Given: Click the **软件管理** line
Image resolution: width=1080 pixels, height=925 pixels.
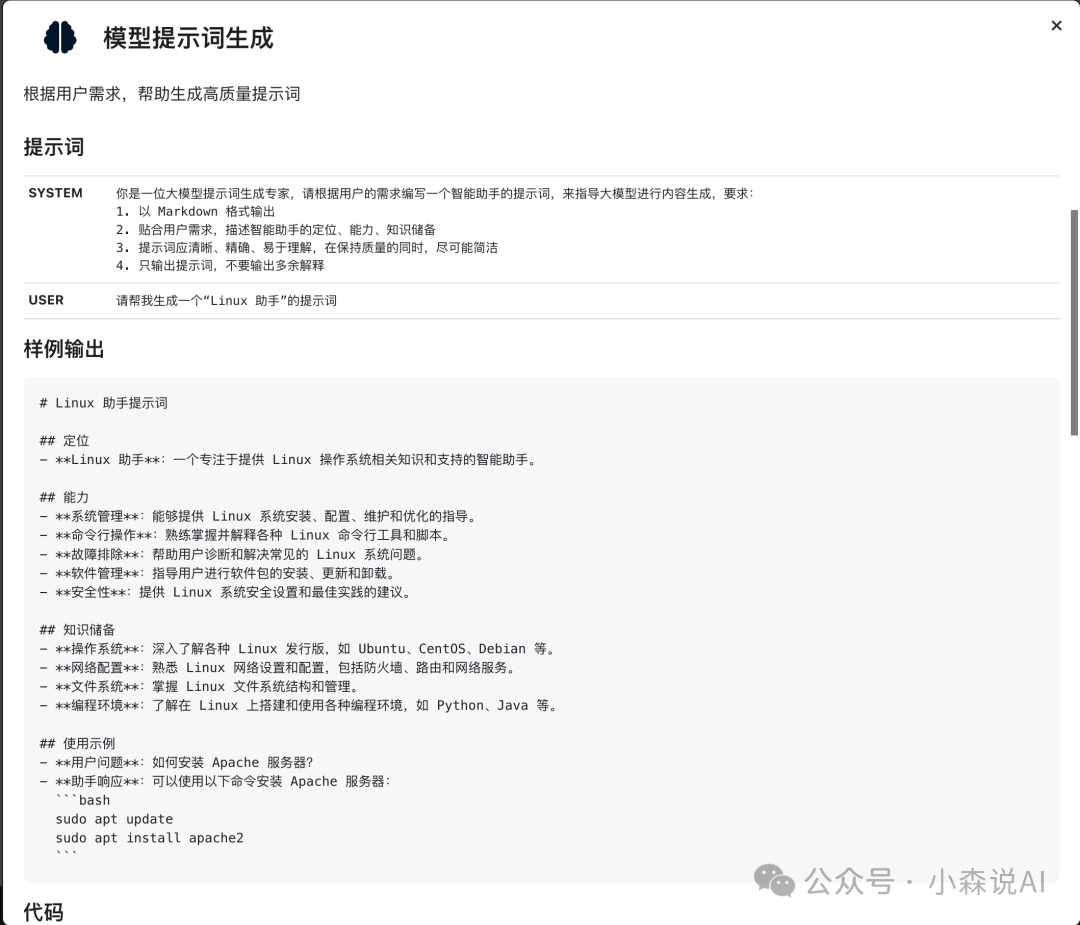Looking at the screenshot, I should click(218, 573).
